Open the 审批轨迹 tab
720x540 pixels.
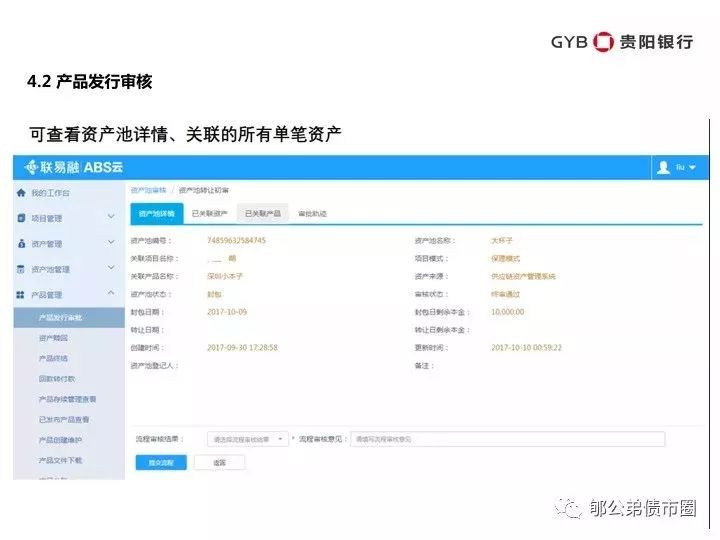tap(312, 213)
